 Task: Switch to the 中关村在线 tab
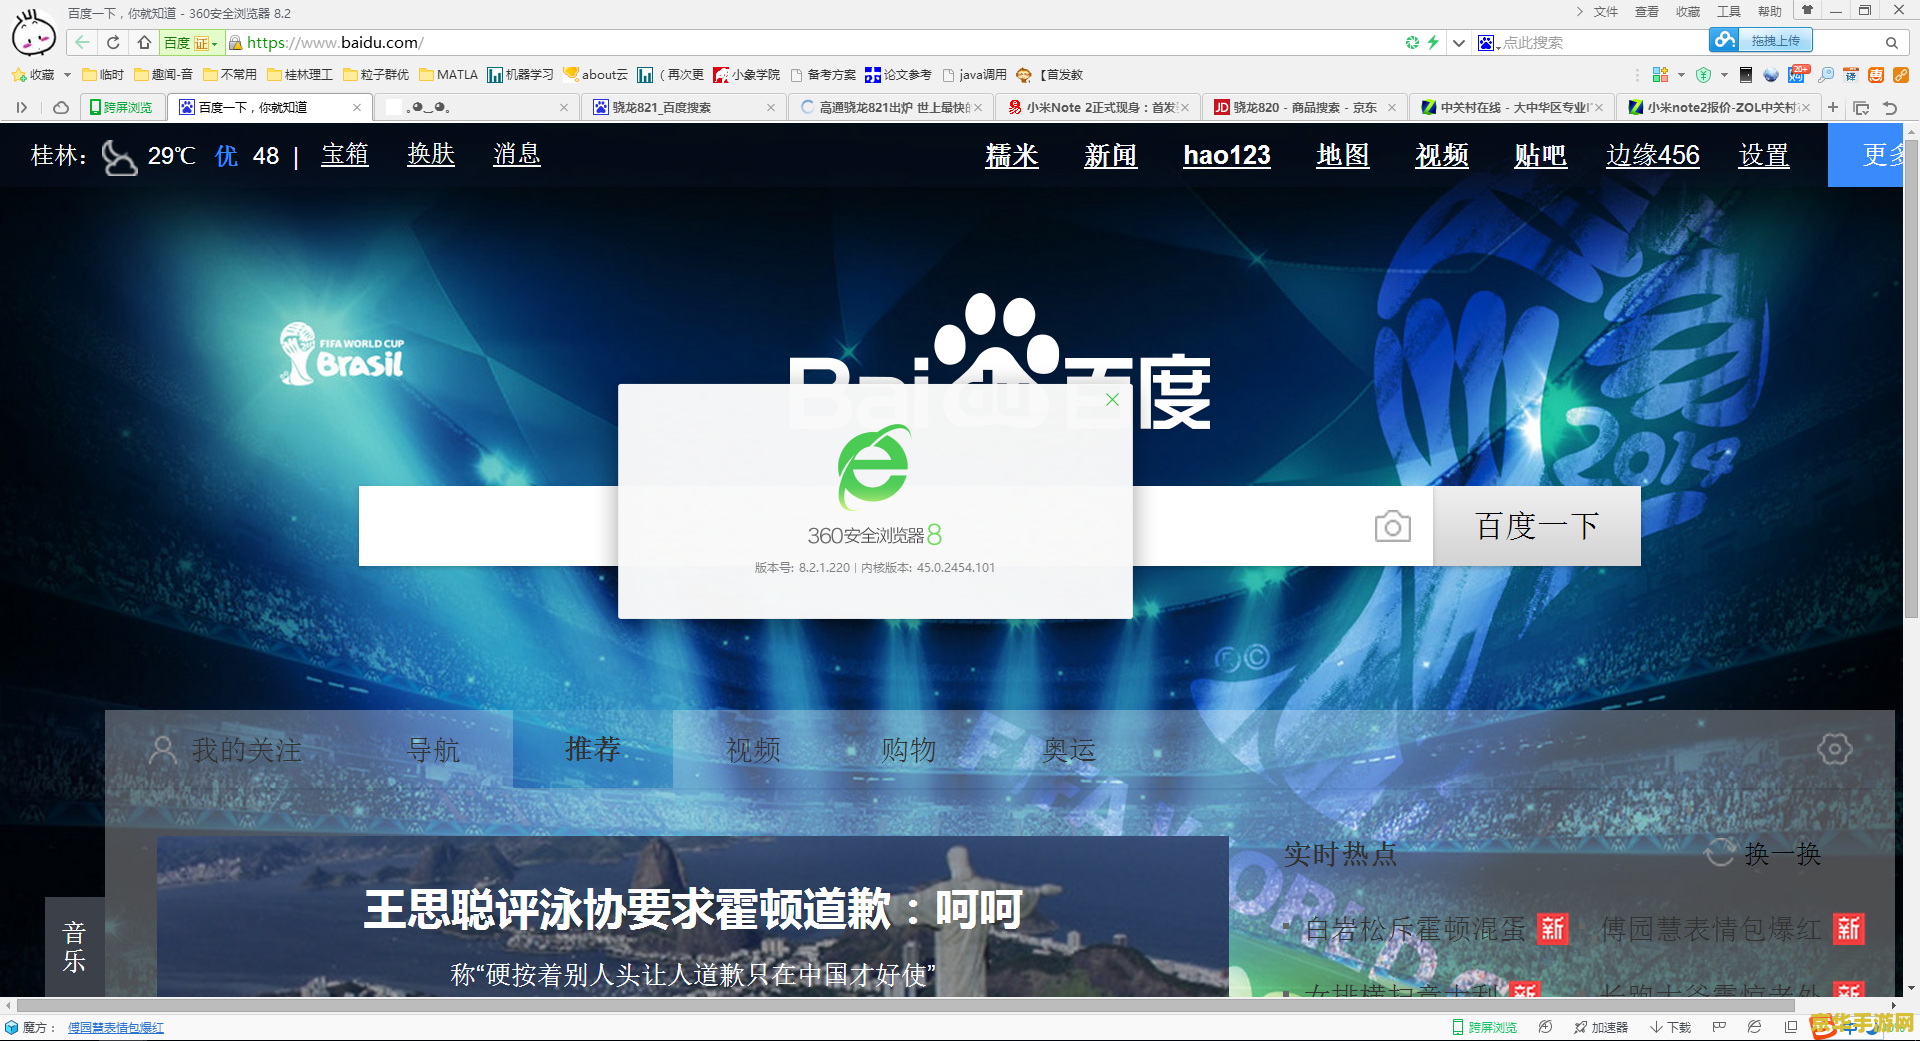1510,107
